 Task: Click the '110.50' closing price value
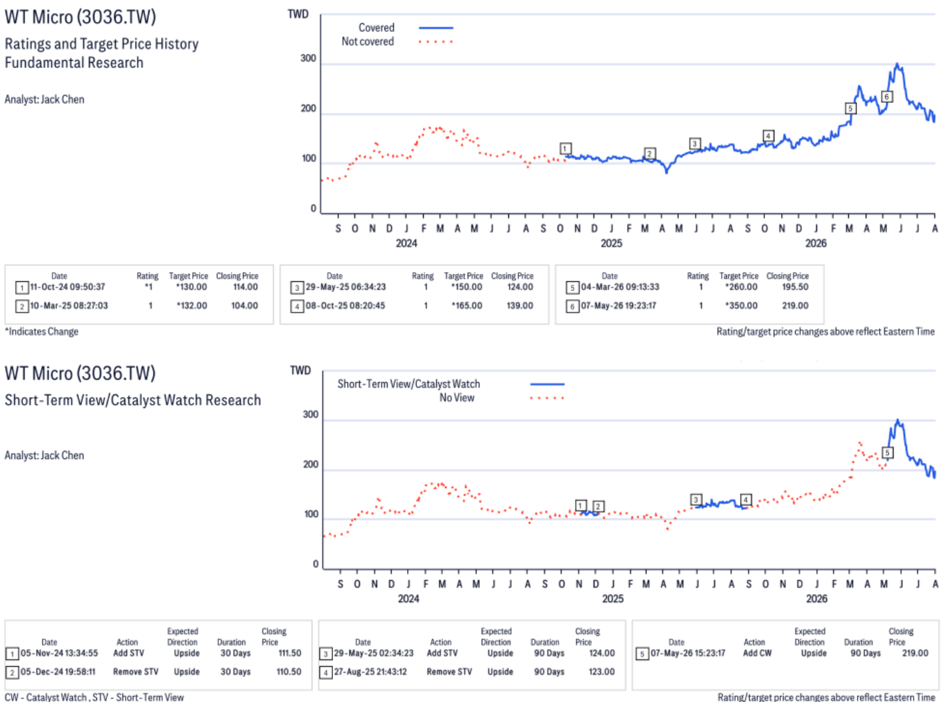(x=289, y=671)
